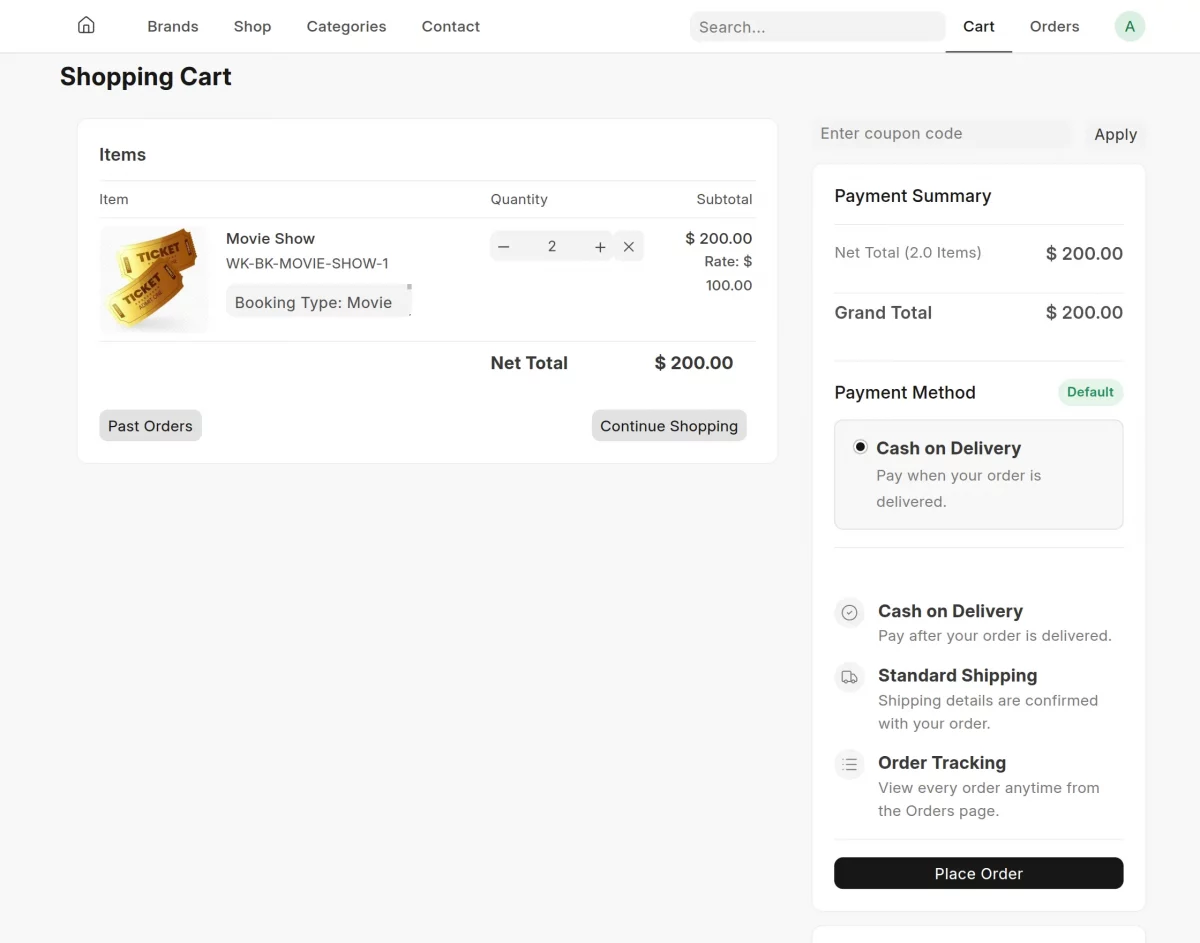Open the Brands menu
The width and height of the screenshot is (1200, 943).
pos(173,26)
